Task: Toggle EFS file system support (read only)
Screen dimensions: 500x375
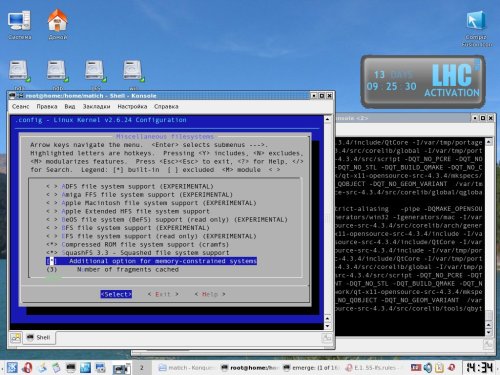Action: (x=151, y=236)
